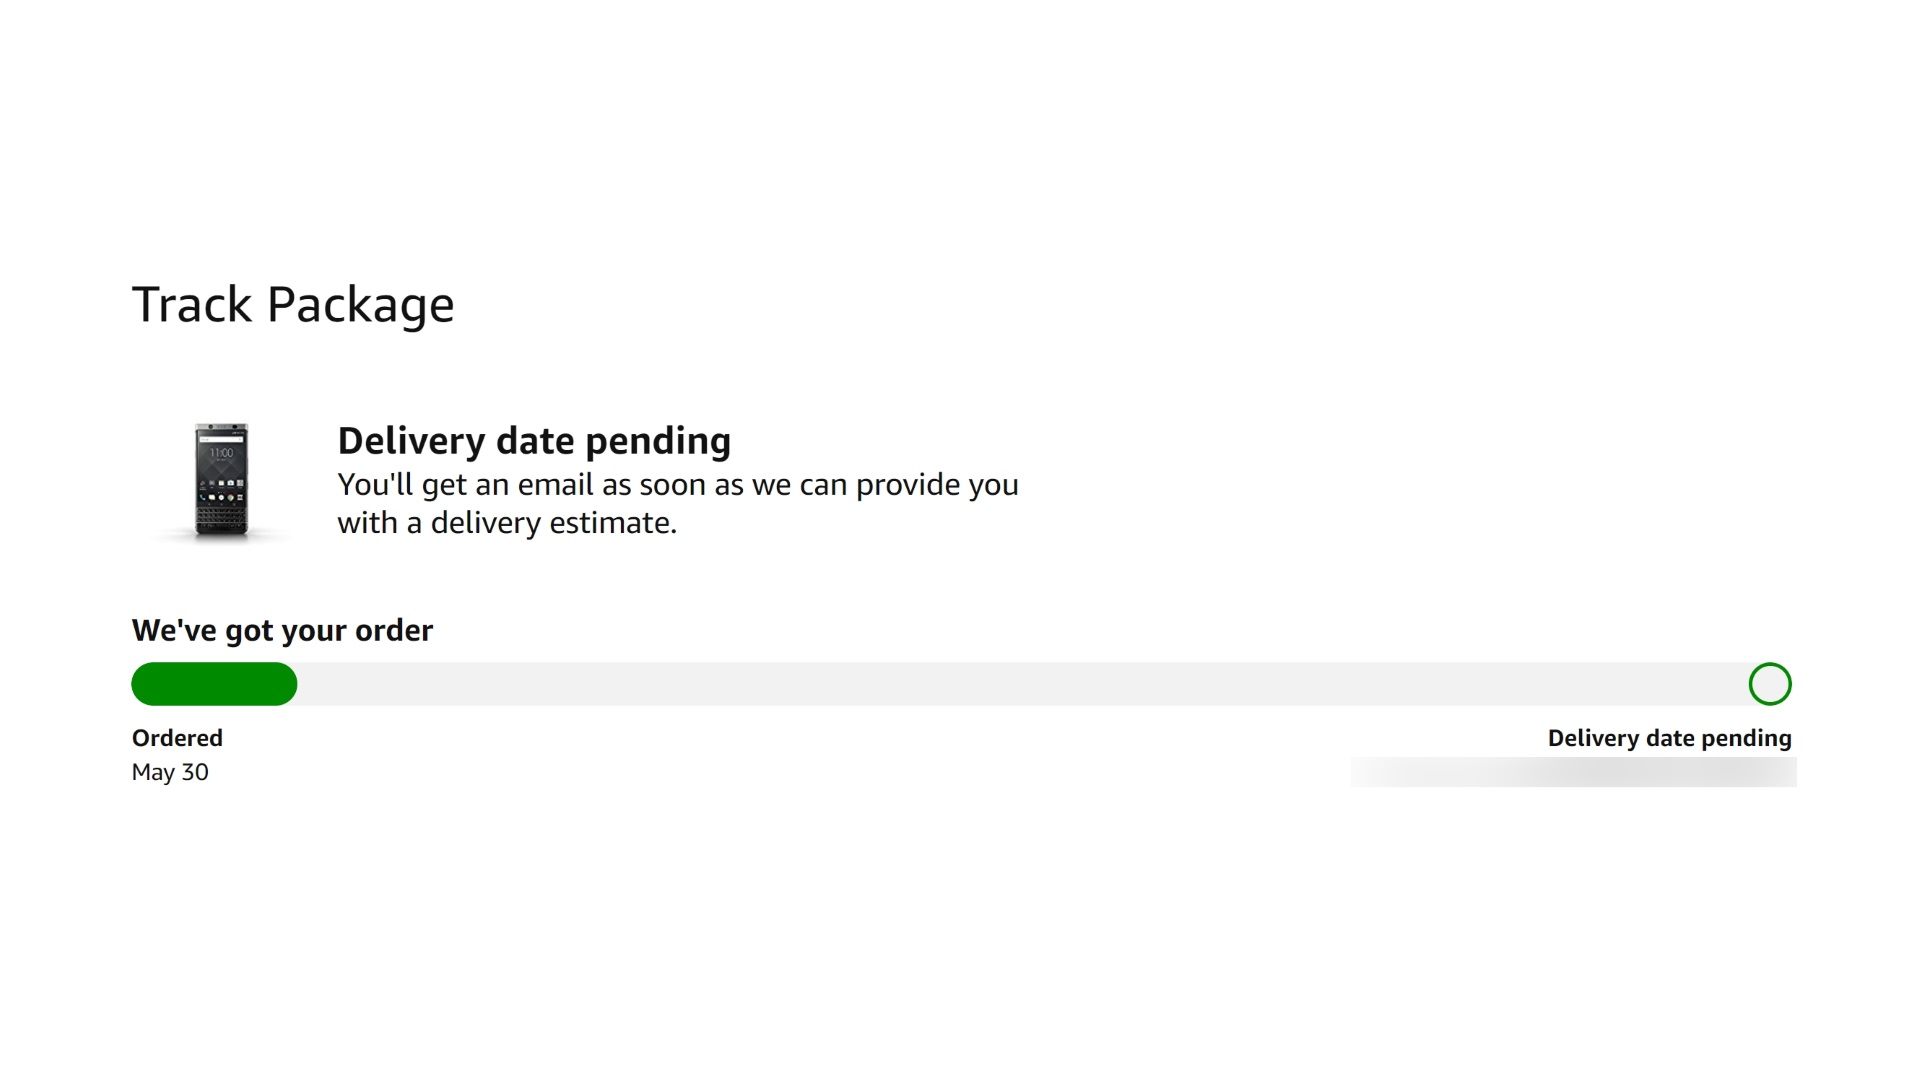Click the 11:00 clock on phone image
Screen dimensions: 1920x1080
pyautogui.click(x=221, y=453)
